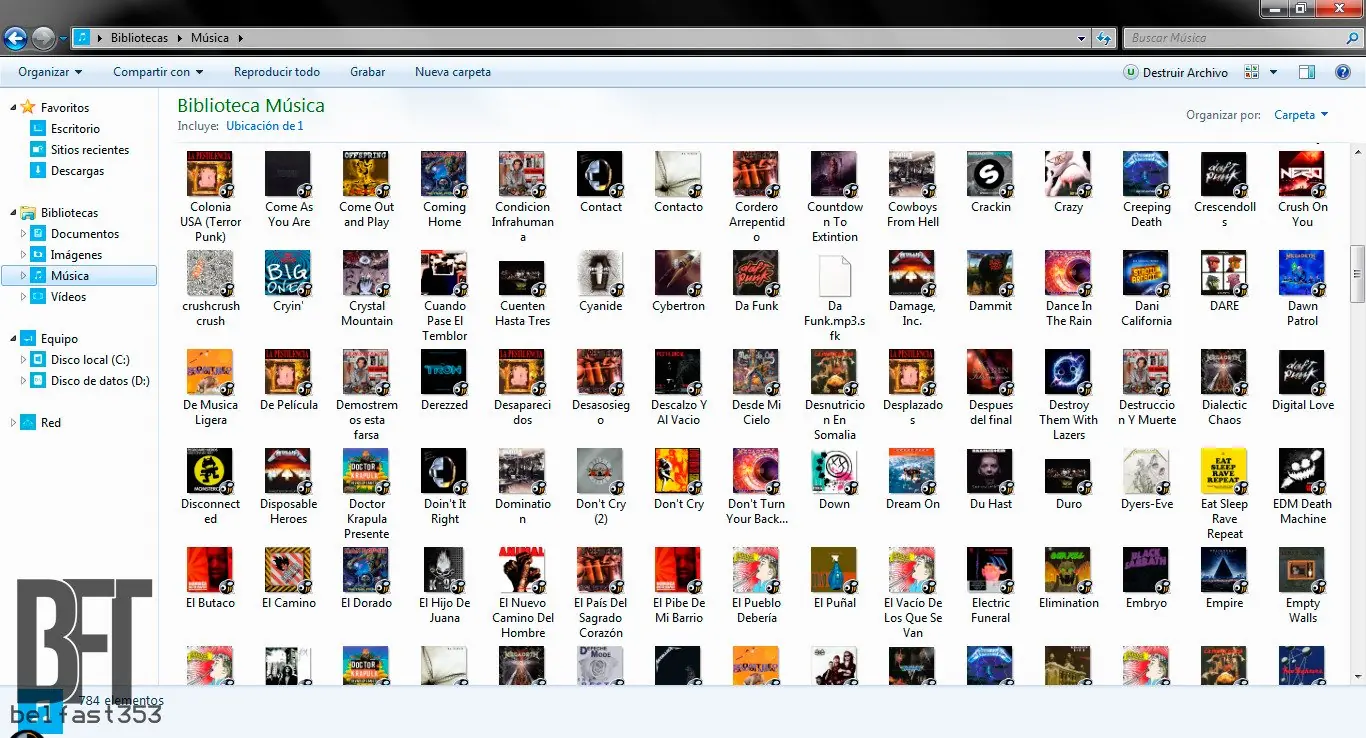Screen dimensions: 1366x738
Task: Select Sitios recientes in the sidebar
Action: point(90,149)
